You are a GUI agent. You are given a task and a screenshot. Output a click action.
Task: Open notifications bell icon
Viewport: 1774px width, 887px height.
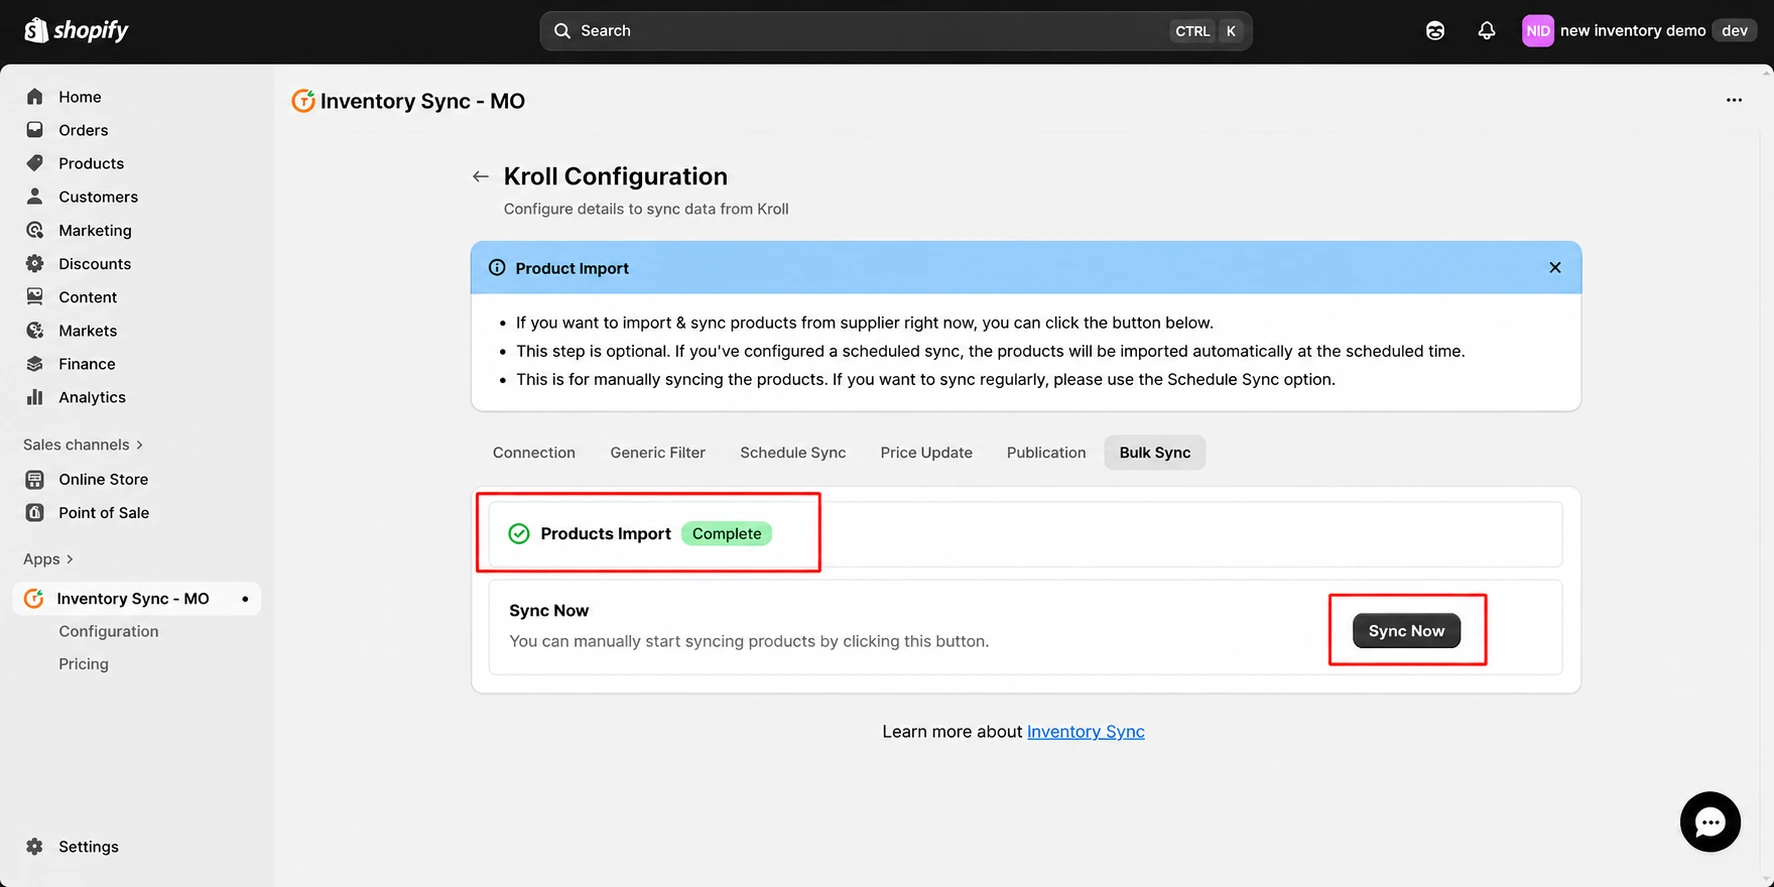coord(1487,31)
